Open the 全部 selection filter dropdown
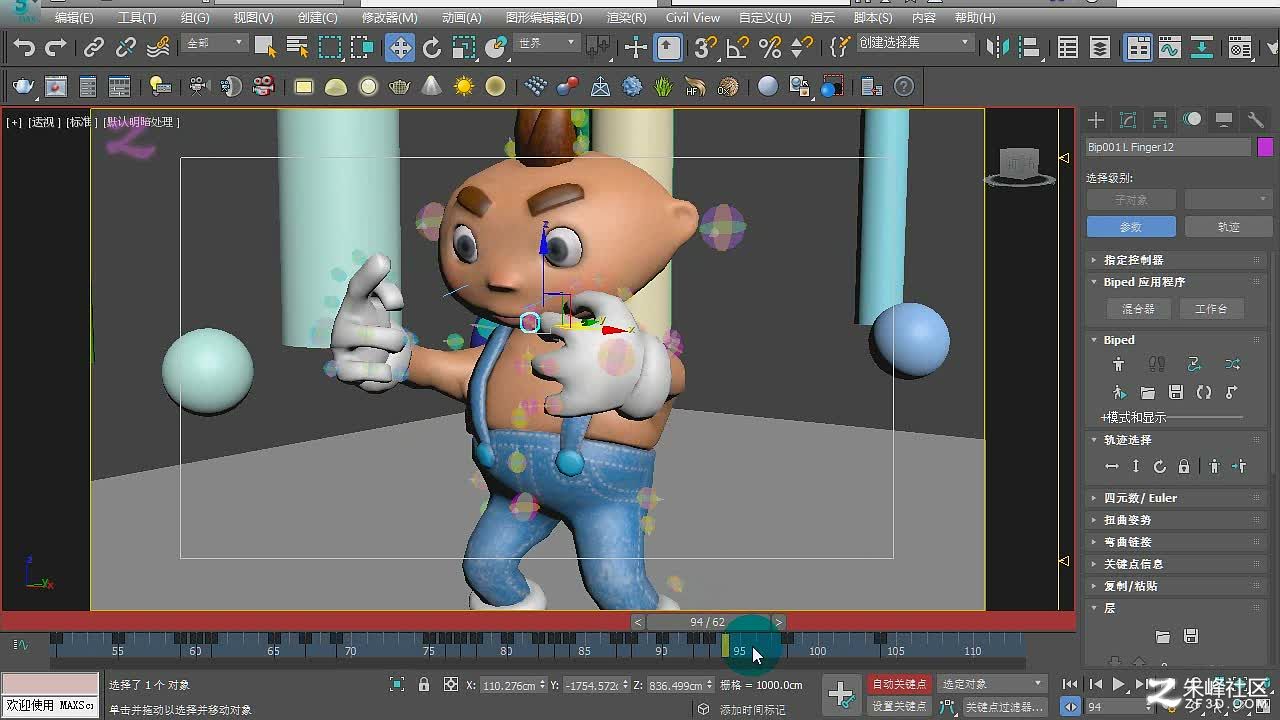Screen dimensions: 1280x720 click(x=215, y=43)
